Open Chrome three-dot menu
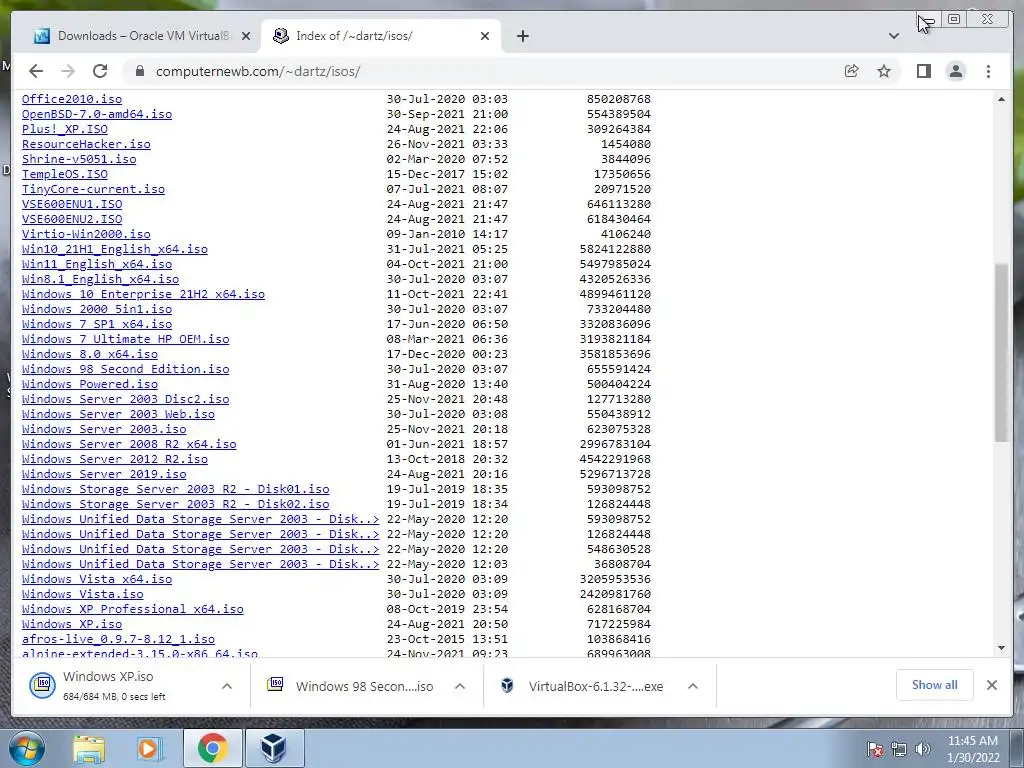 [x=989, y=71]
